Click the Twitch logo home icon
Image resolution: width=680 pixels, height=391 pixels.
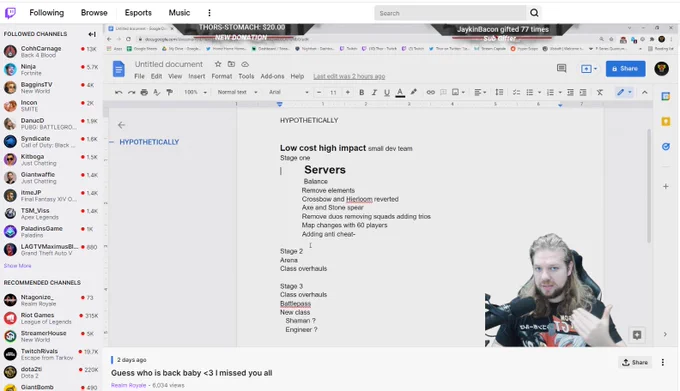pyautogui.click(x=10, y=13)
